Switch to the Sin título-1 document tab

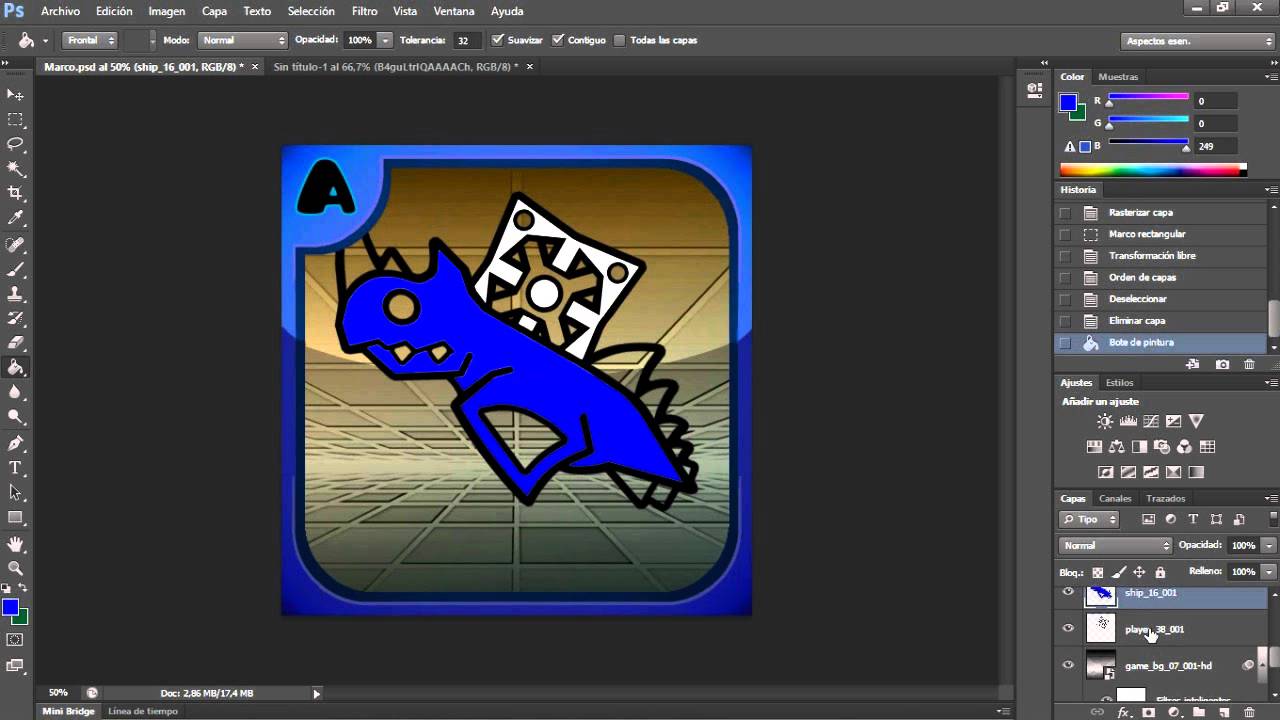[396, 67]
